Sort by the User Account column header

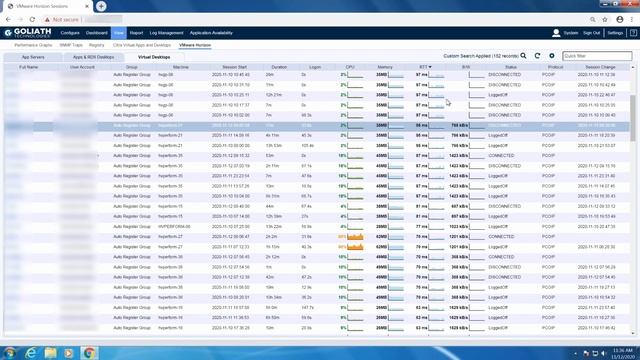(x=82, y=67)
